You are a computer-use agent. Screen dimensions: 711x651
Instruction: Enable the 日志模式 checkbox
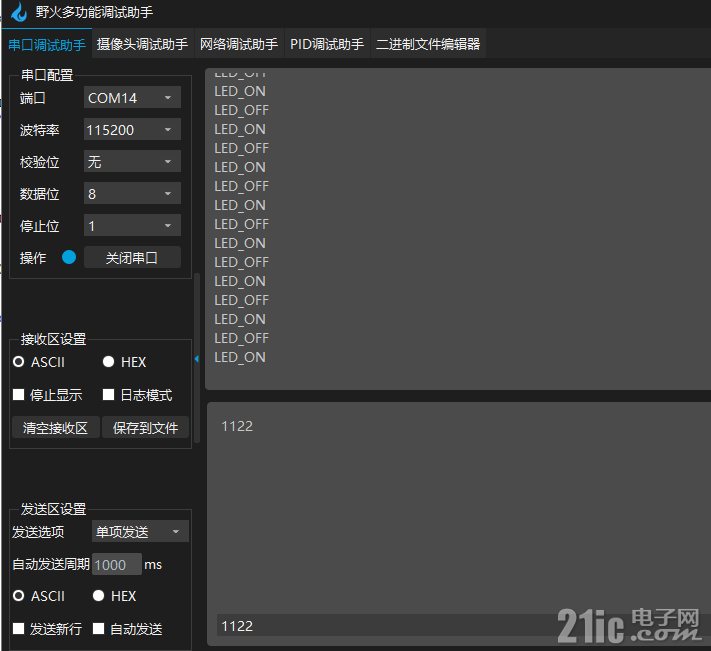[108, 394]
